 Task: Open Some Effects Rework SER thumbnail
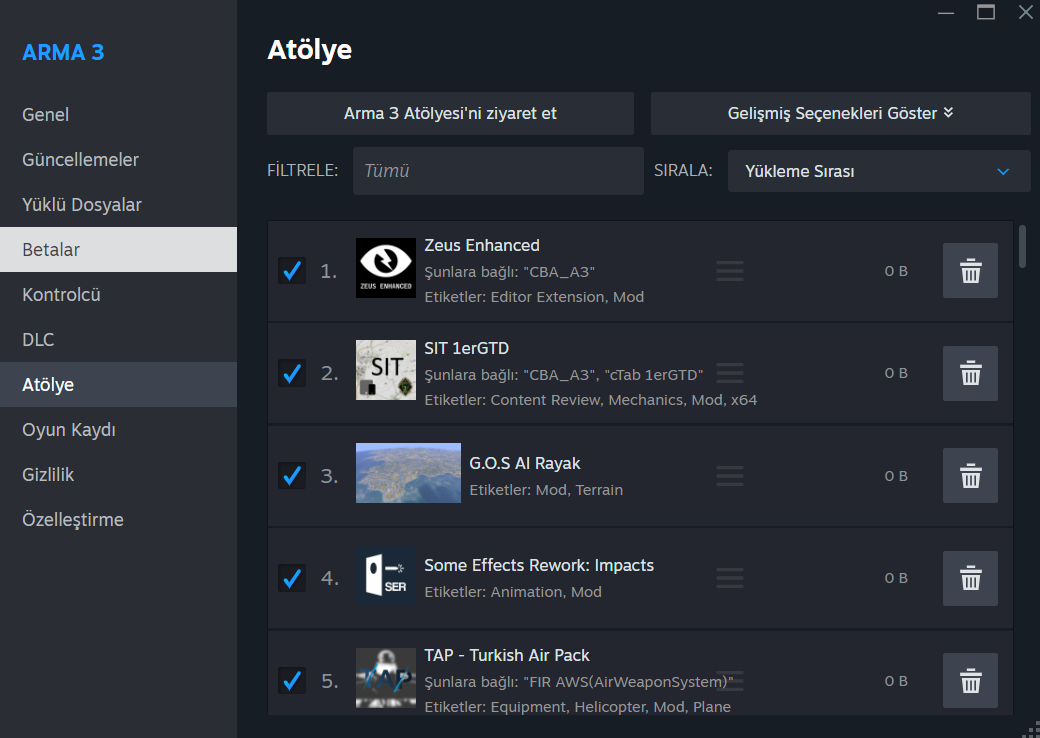(386, 575)
